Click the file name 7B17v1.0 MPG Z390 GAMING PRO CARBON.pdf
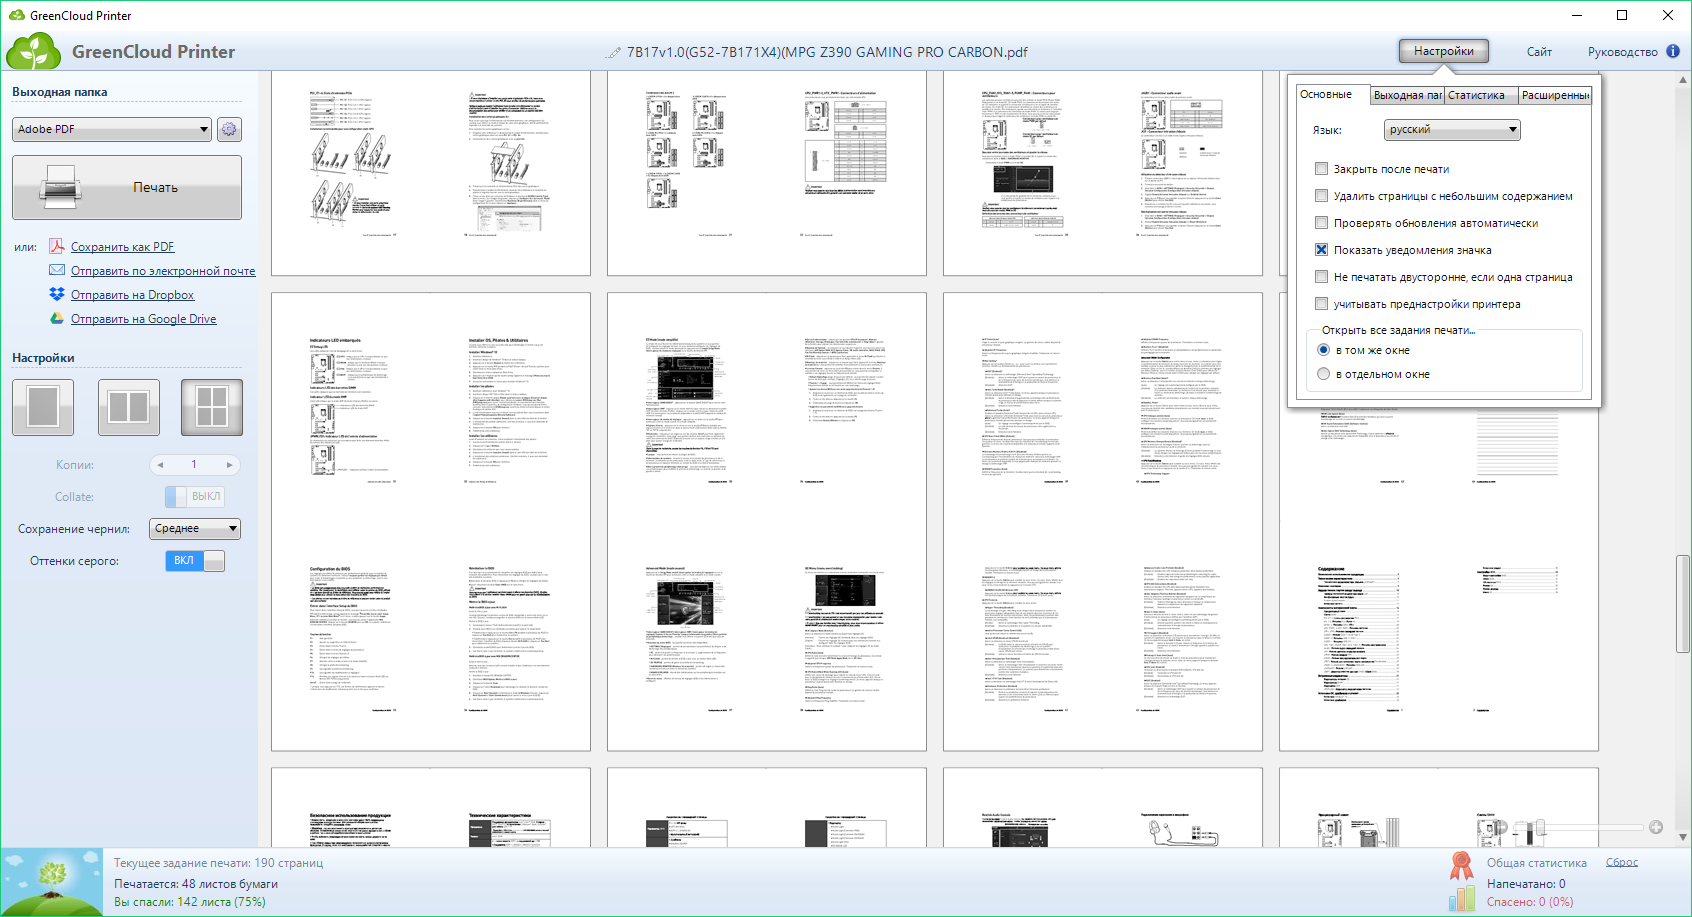 pyautogui.click(x=827, y=52)
